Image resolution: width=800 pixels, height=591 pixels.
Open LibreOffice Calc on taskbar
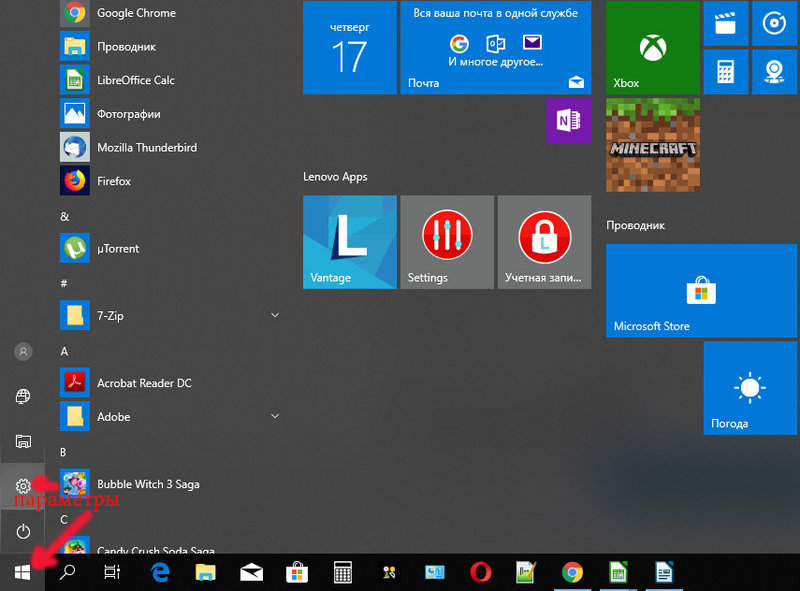click(x=618, y=573)
